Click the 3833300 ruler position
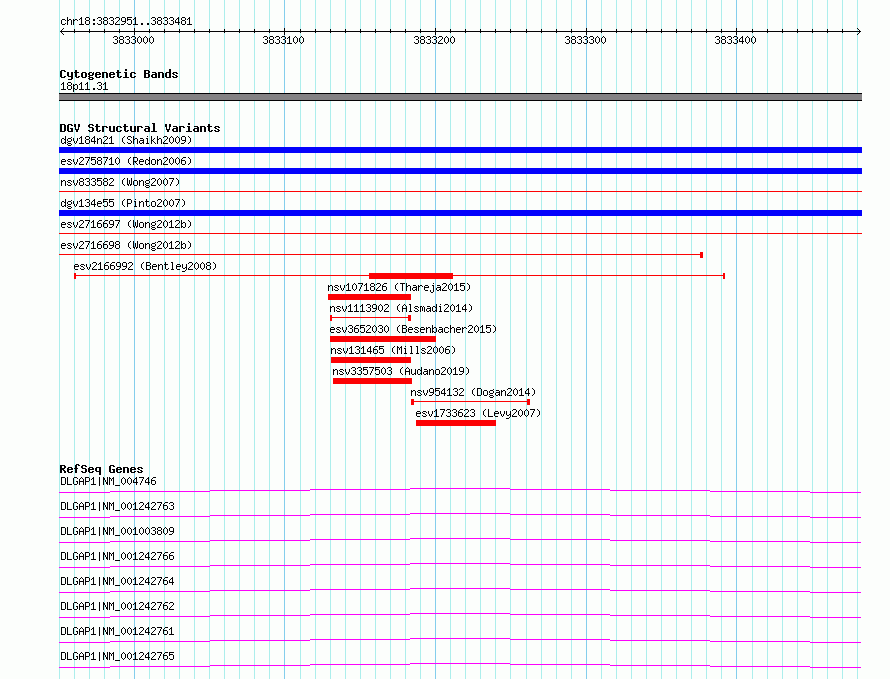890x679 pixels. click(585, 40)
